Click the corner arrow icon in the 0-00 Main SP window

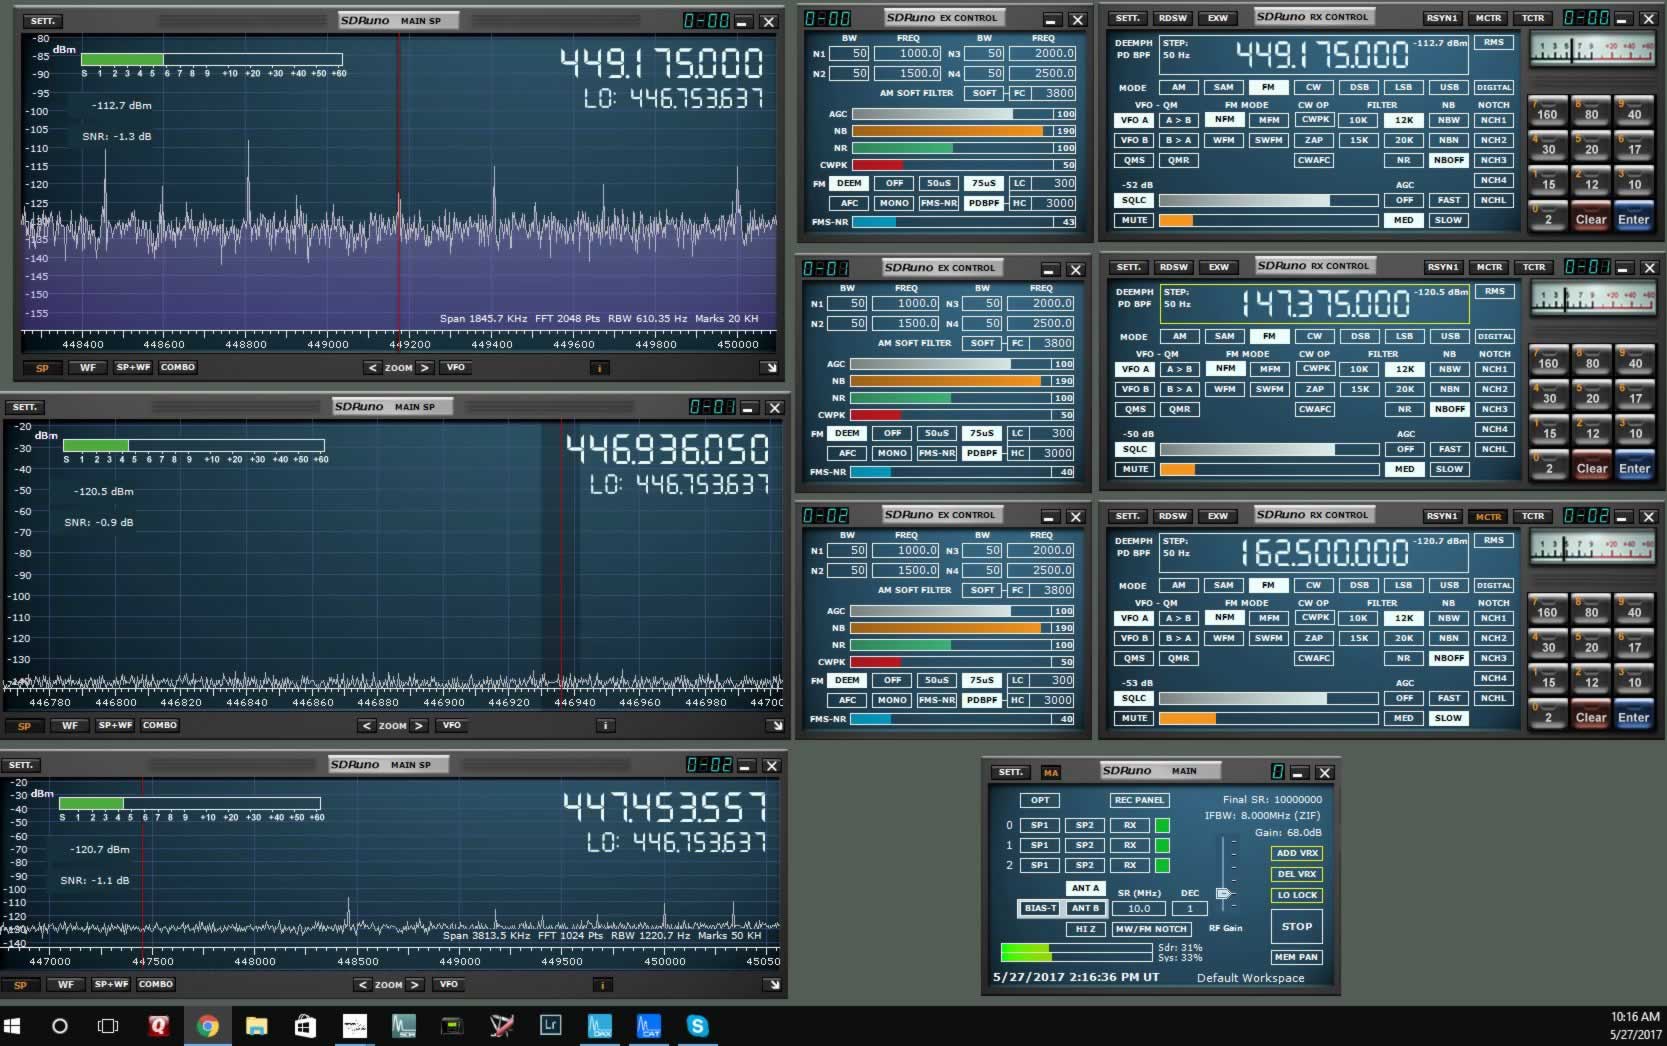click(770, 368)
